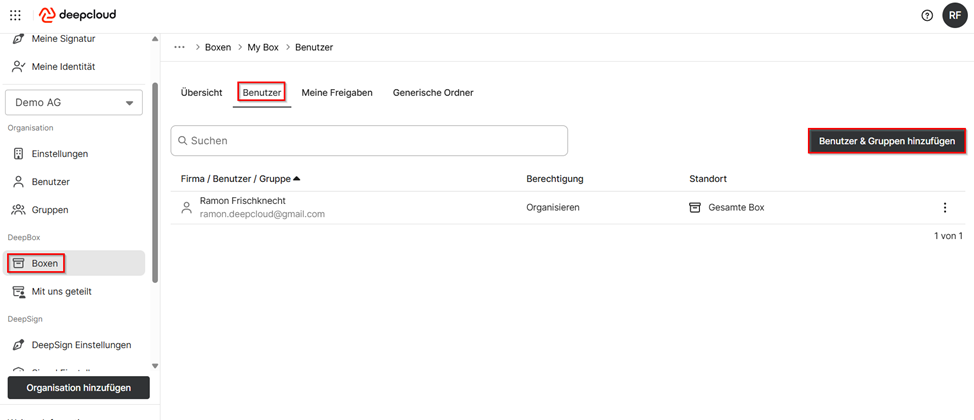This screenshot has width=974, height=420.
Task: Open the help question mark icon
Action: [x=926, y=15]
